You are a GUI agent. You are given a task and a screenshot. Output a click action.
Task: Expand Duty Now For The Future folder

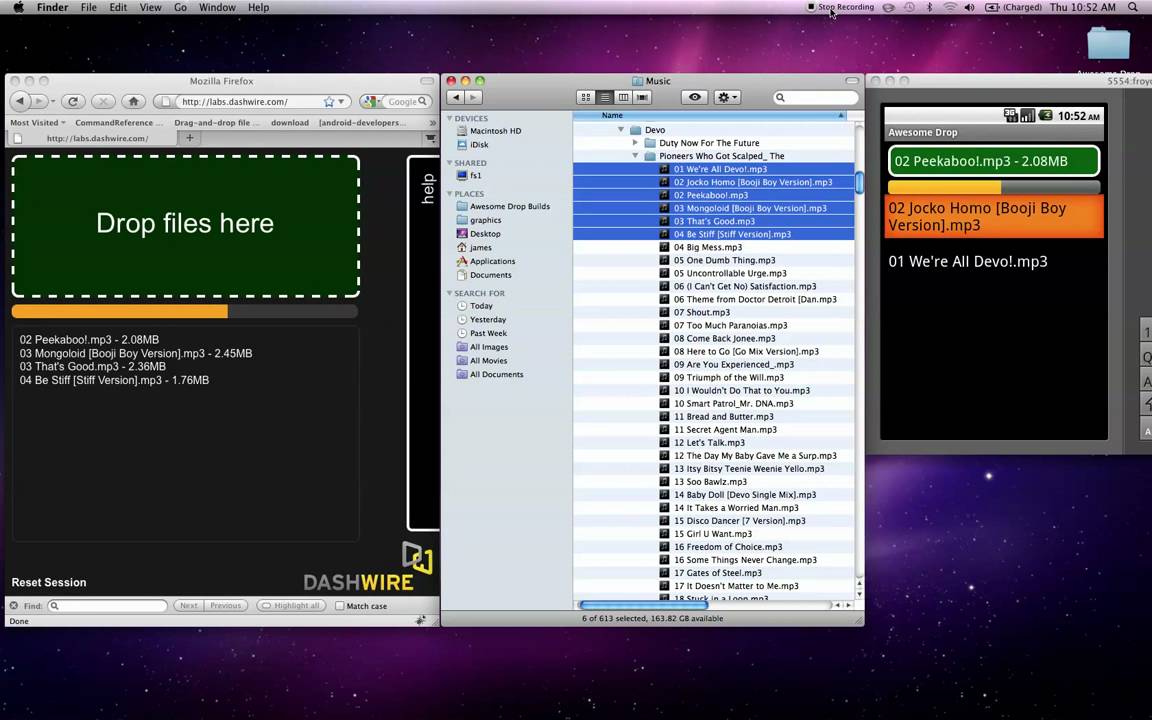636,143
